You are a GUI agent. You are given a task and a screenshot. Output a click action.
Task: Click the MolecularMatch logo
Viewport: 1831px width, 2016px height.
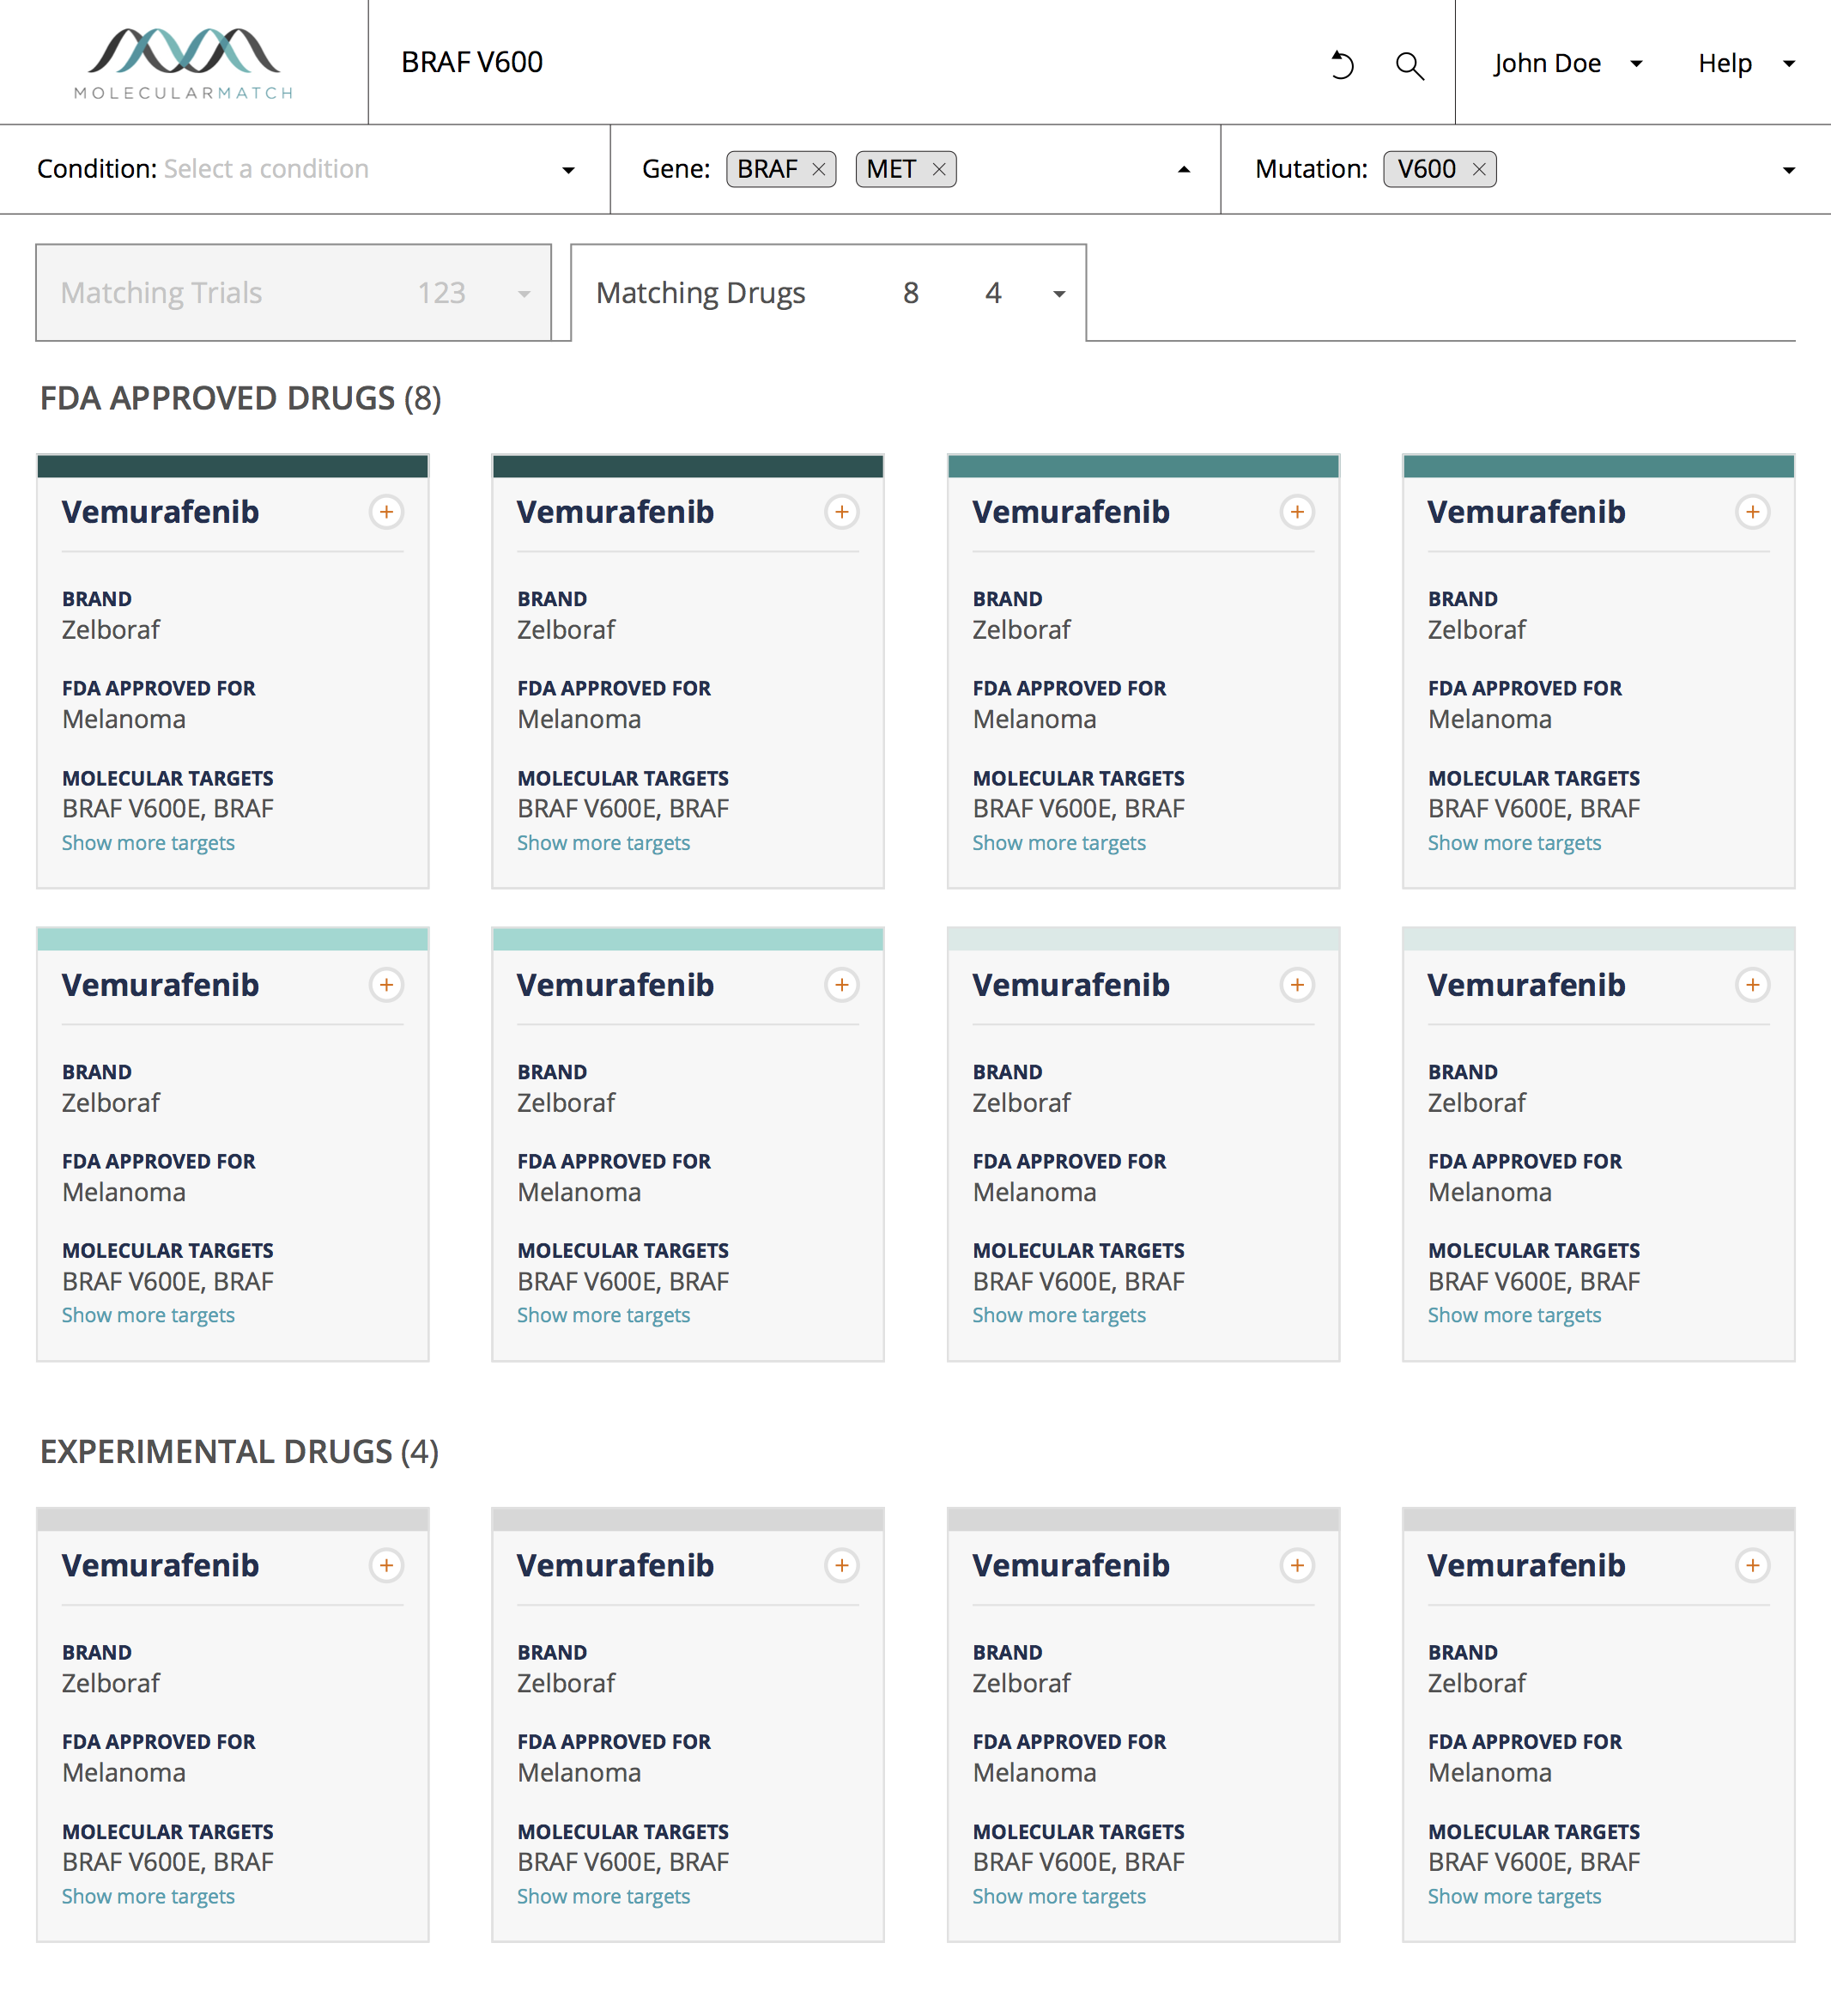pyautogui.click(x=184, y=63)
